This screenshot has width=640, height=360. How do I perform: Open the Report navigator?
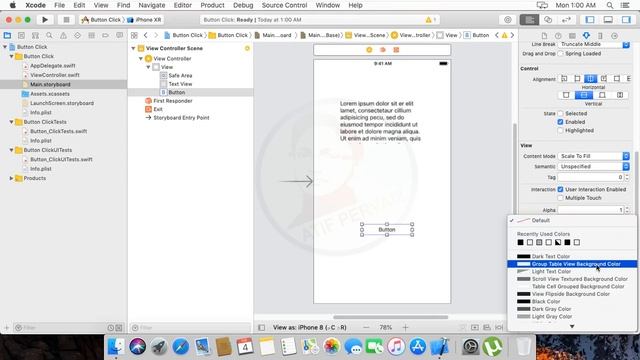(119, 36)
